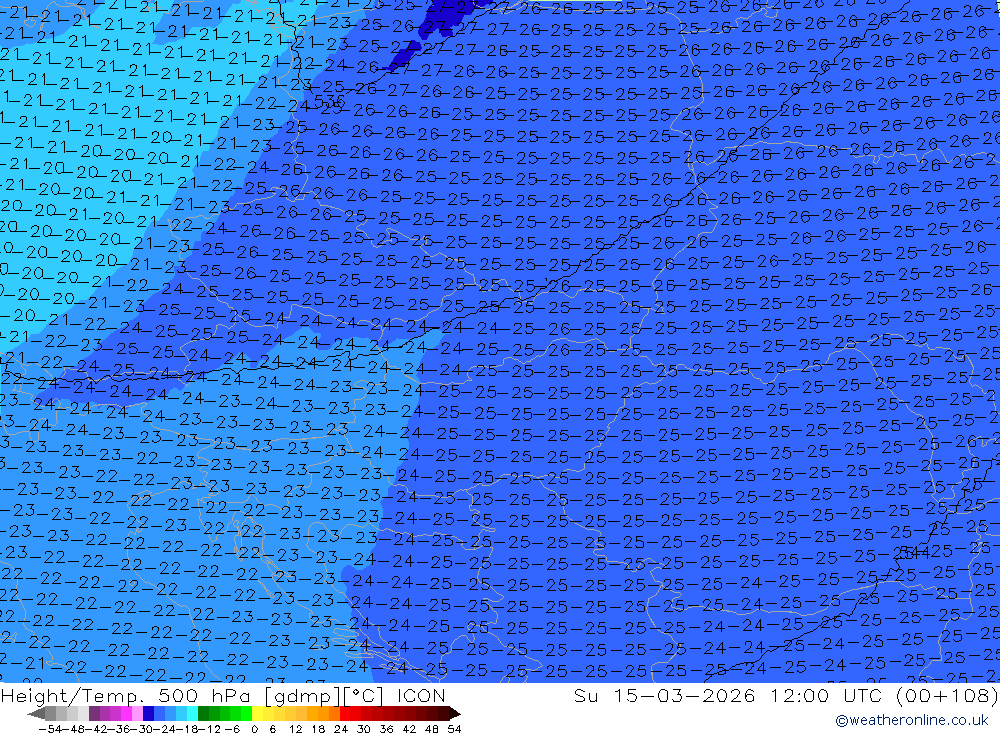Click the -30 value on the color scale
Viewport: 1000px width, 733px height.
(x=140, y=729)
